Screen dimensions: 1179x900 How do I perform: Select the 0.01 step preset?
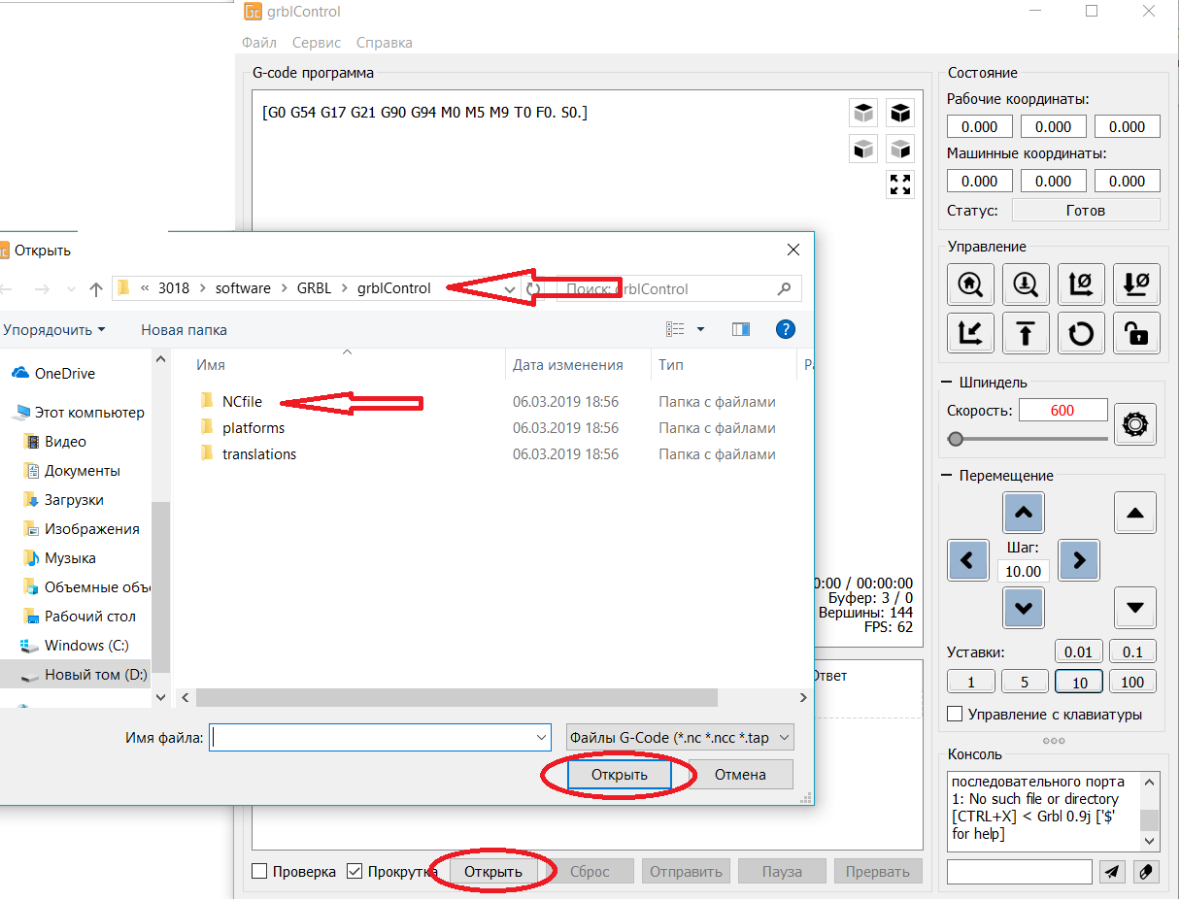click(x=1078, y=652)
